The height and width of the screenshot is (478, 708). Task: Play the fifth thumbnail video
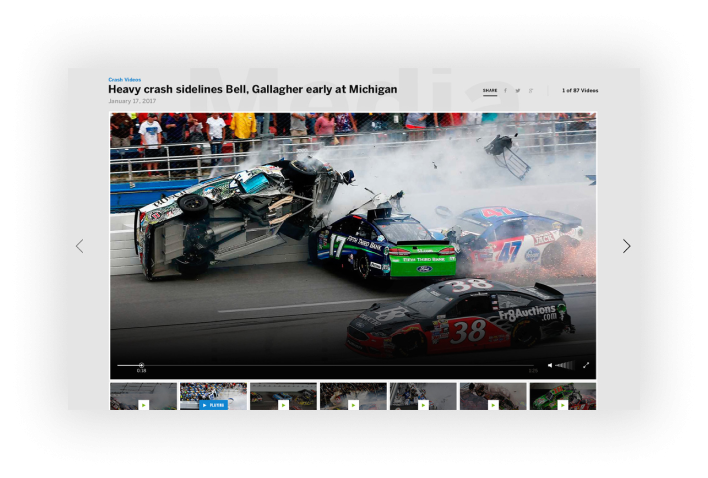point(423,396)
